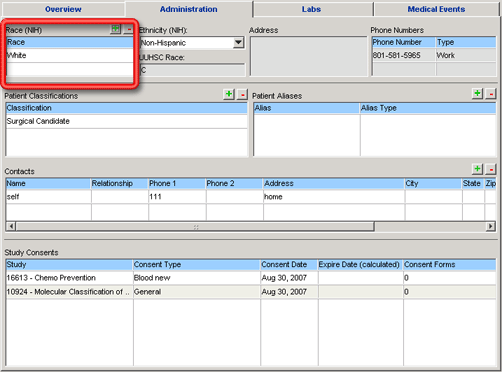This screenshot has height=372, width=502.
Task: Click the home address cell in Contacts
Action: 334,197
